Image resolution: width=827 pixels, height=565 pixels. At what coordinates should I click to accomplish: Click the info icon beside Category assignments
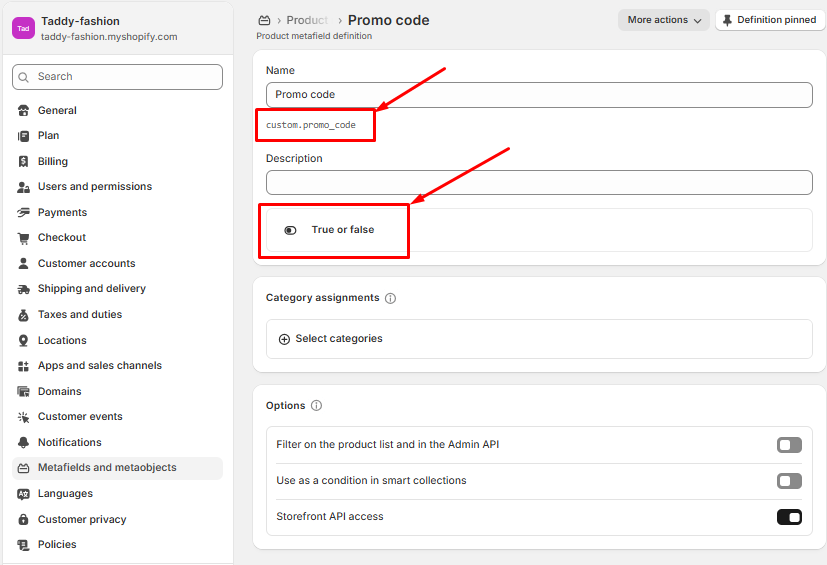pos(390,298)
